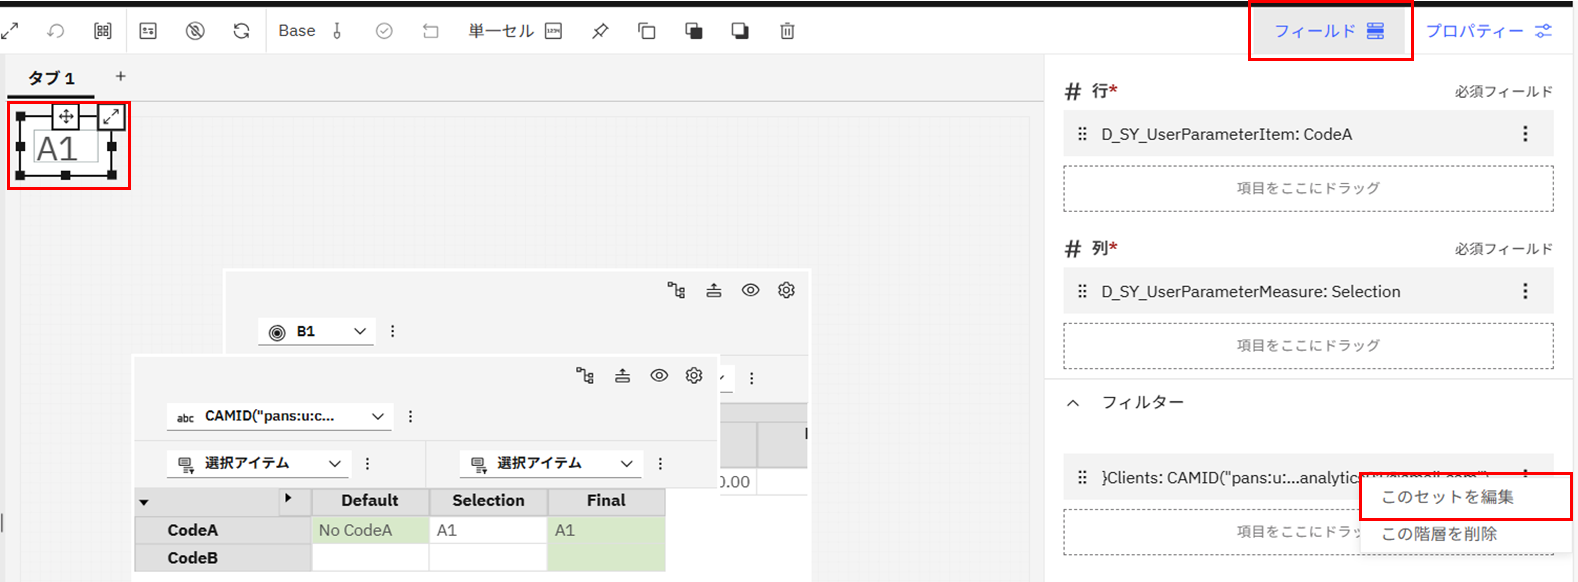
Task: Select the Default column header
Action: tap(370, 500)
